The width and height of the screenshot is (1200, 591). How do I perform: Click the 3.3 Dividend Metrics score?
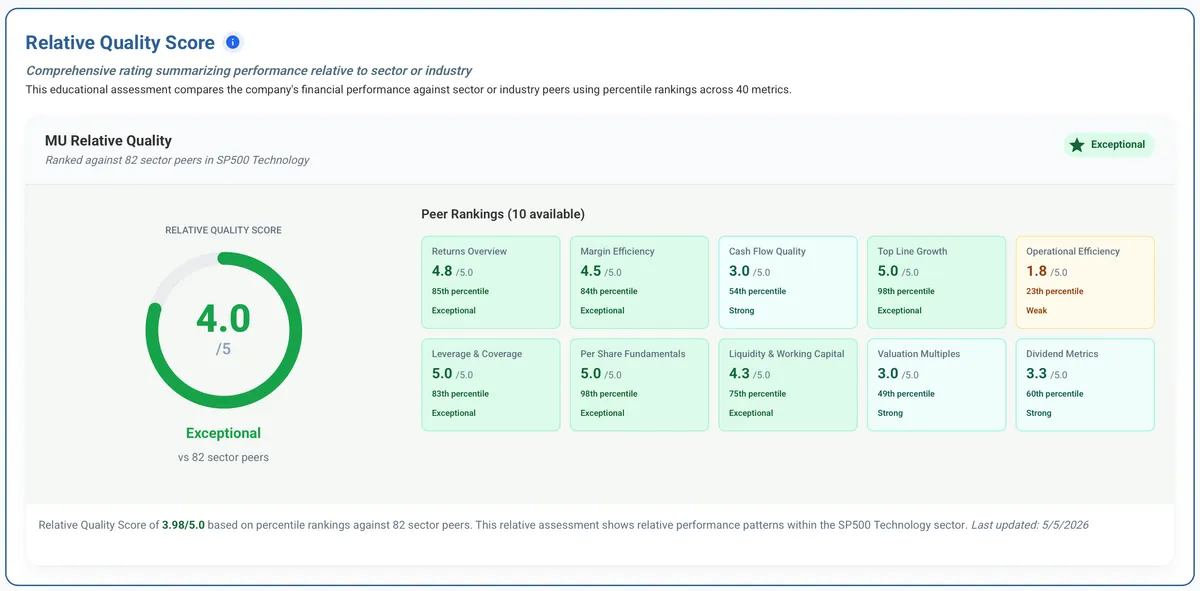(1036, 374)
